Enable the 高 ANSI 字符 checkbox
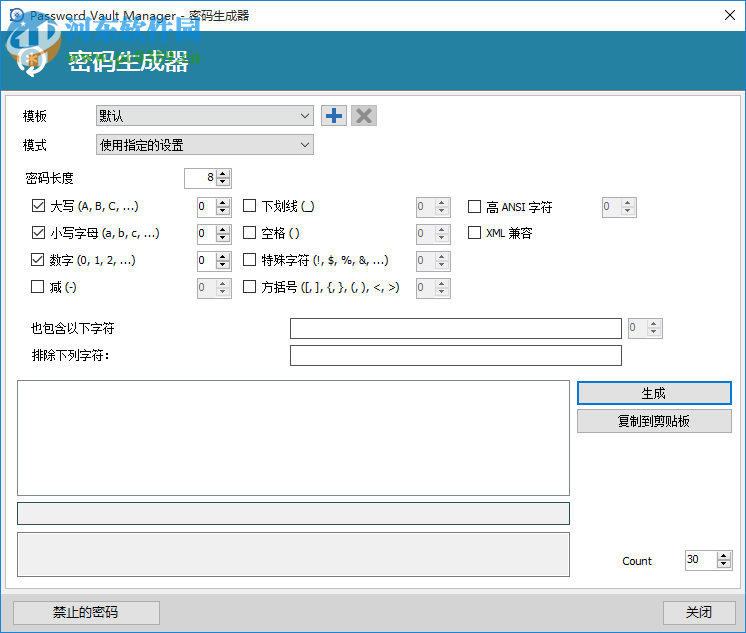This screenshot has width=746, height=633. (474, 207)
